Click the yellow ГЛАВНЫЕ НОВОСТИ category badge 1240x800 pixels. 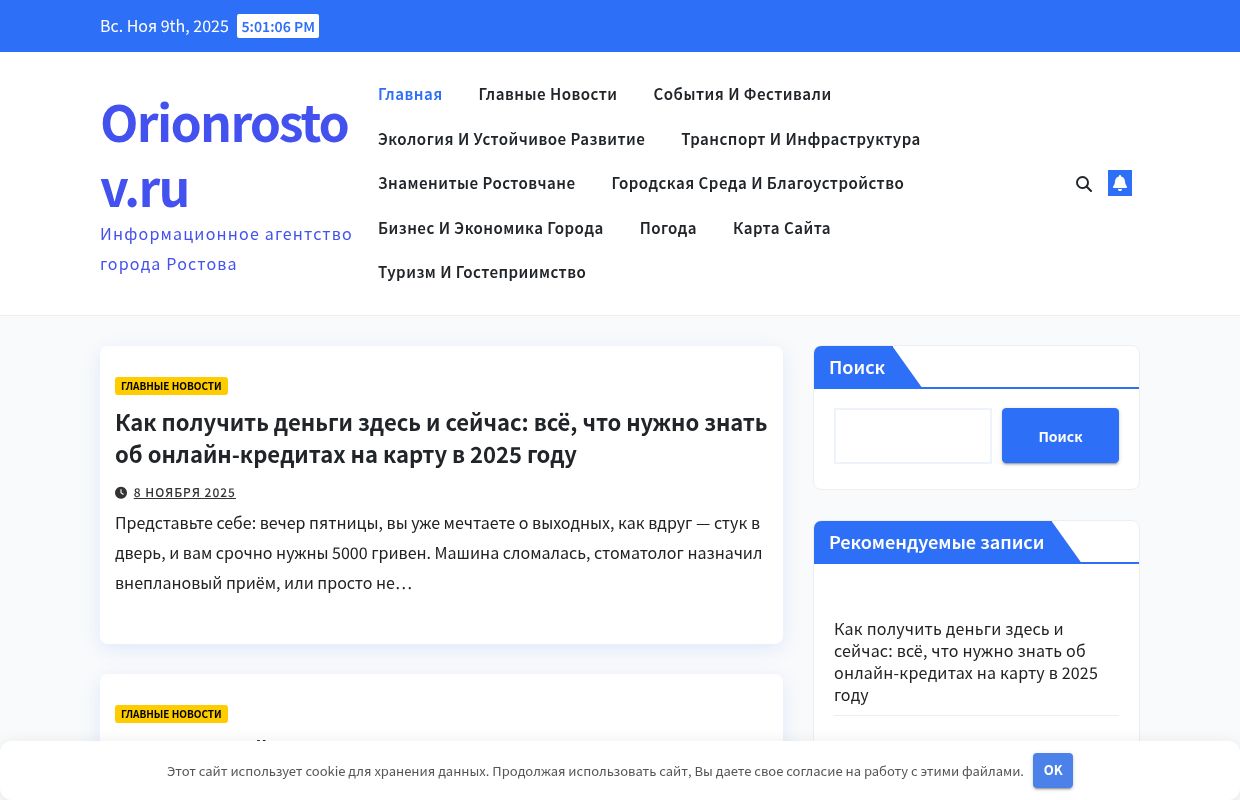(171, 386)
